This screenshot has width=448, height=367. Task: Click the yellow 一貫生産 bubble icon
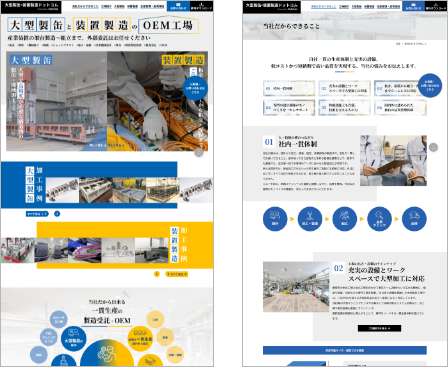[140, 338]
